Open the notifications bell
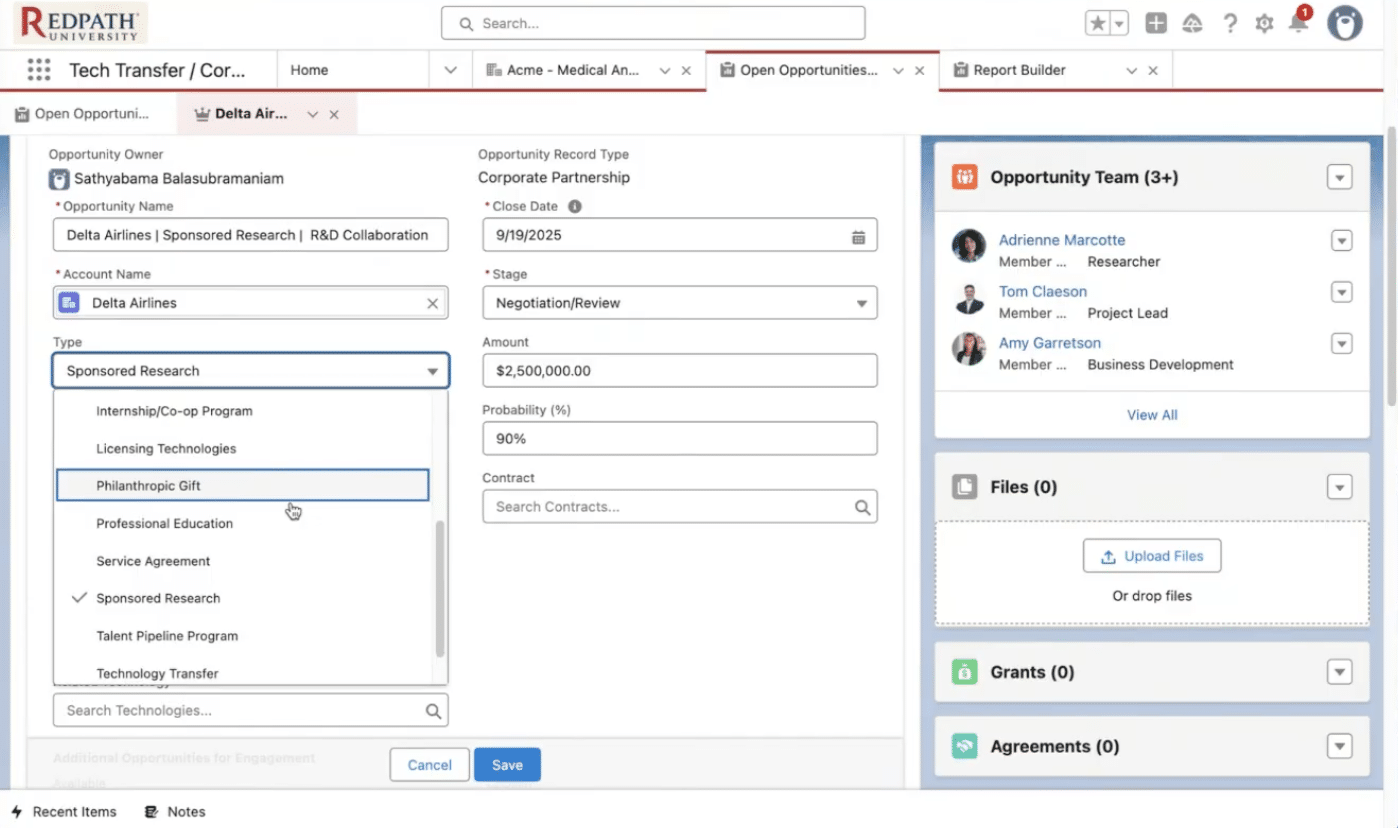Image resolution: width=1398 pixels, height=828 pixels. [x=1298, y=23]
